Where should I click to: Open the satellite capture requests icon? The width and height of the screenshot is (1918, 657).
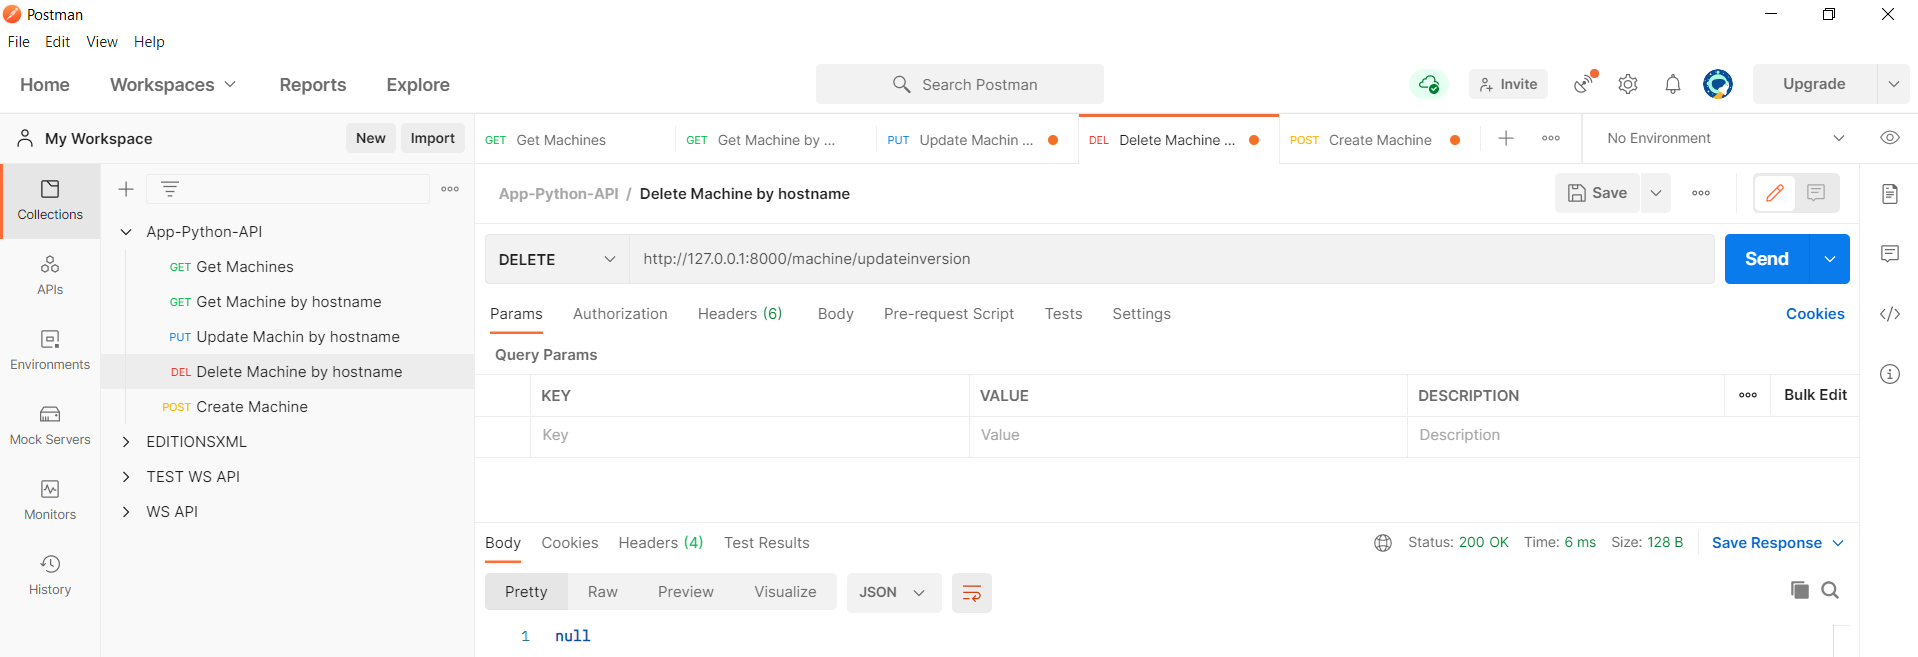tap(1584, 84)
